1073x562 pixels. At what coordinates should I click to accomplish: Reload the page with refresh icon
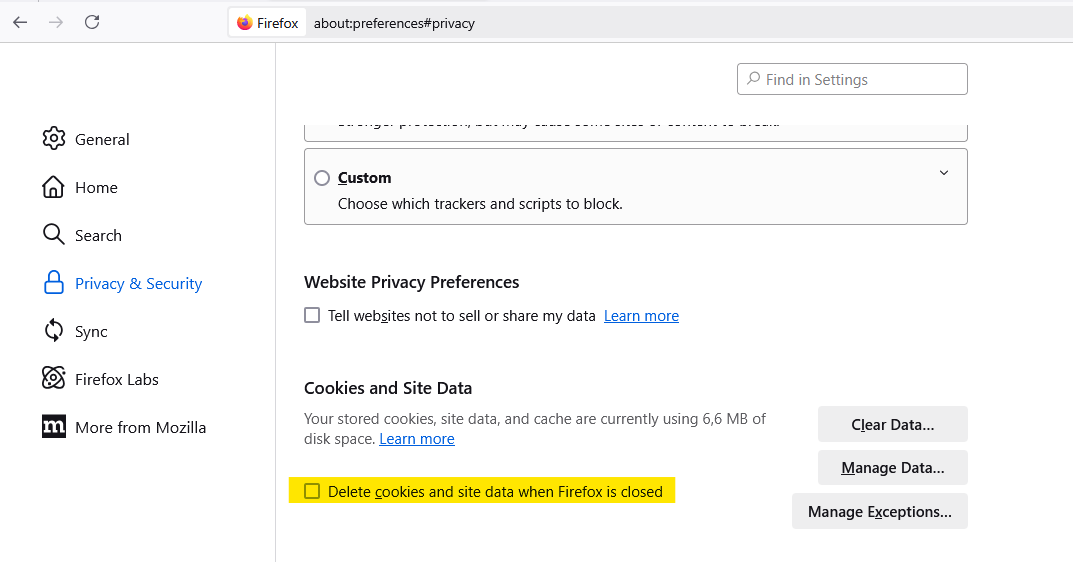(92, 22)
